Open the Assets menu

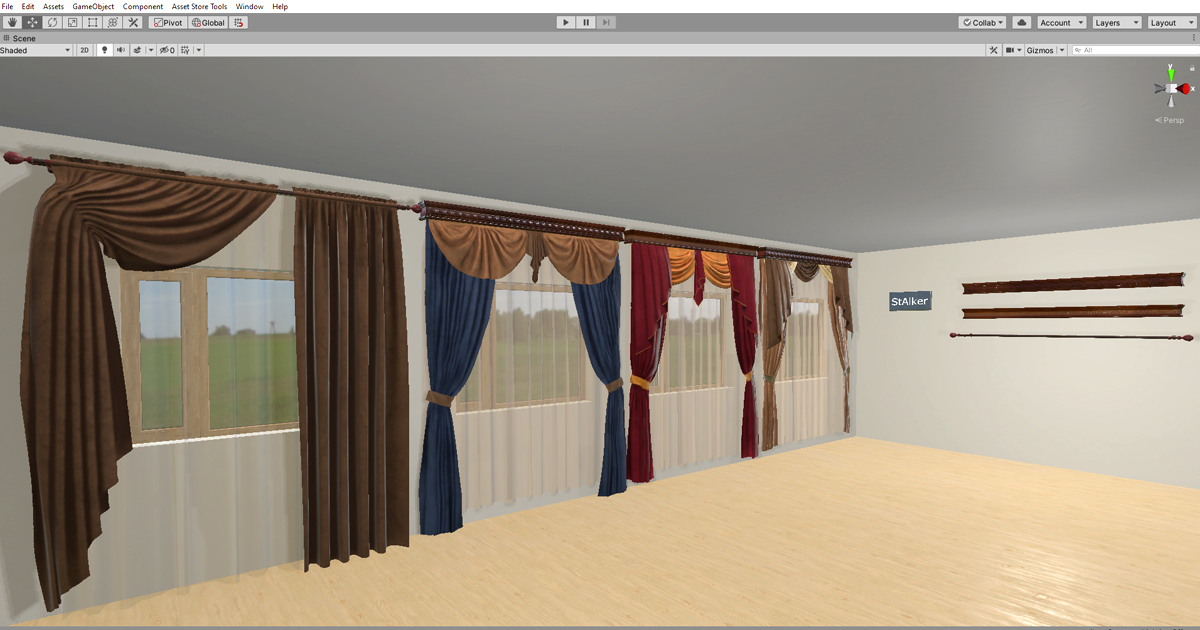click(x=53, y=6)
